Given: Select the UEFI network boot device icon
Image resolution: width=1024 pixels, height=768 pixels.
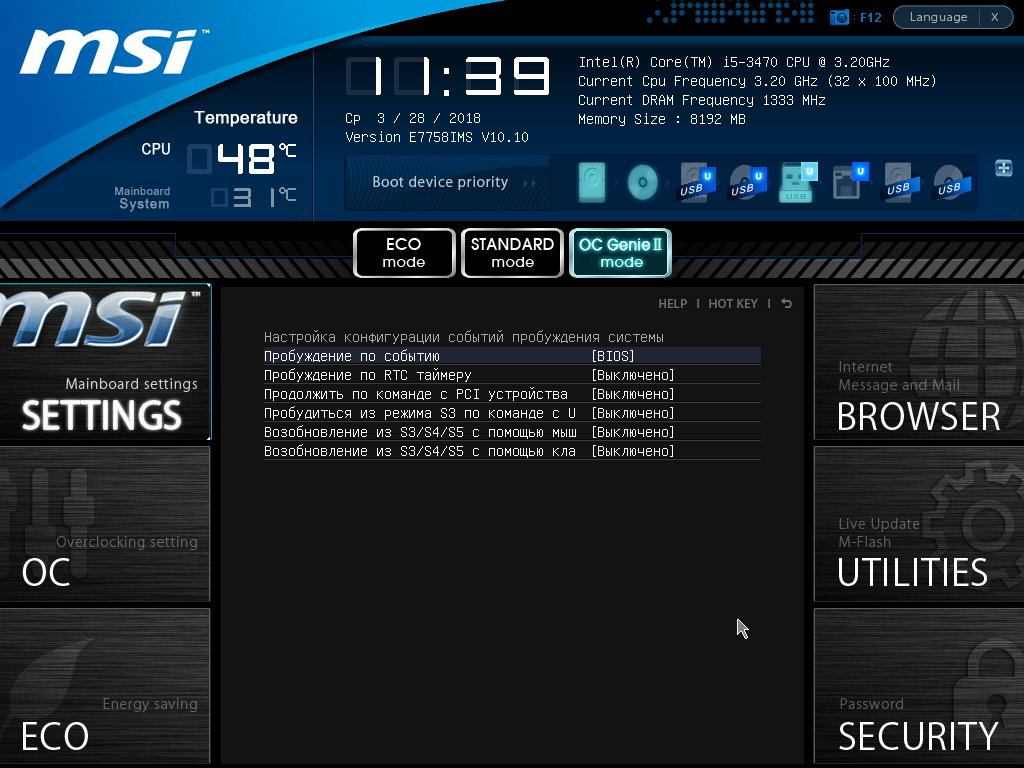Looking at the screenshot, I should (850, 182).
